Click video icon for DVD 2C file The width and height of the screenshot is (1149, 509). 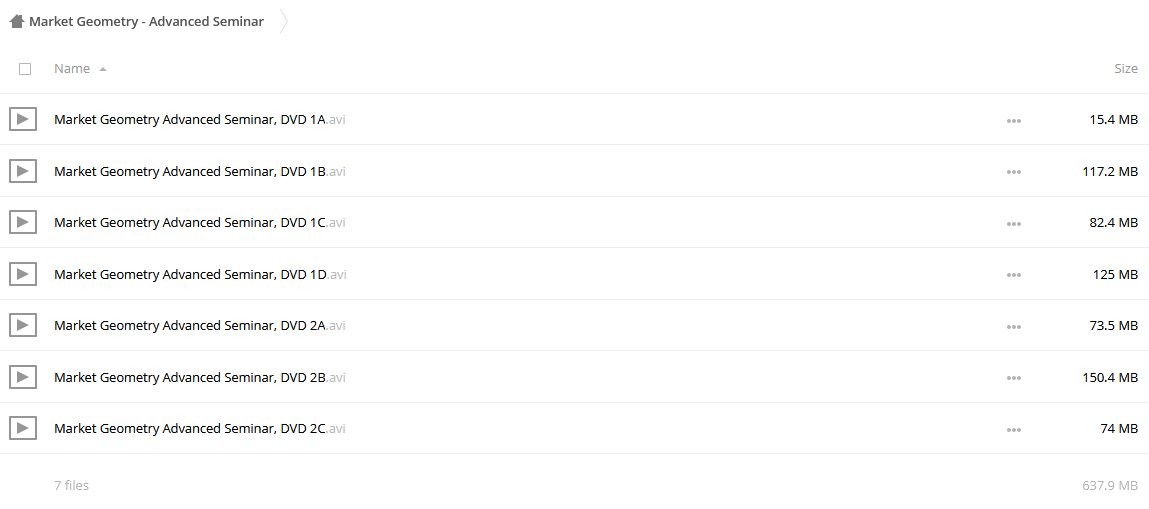23,428
